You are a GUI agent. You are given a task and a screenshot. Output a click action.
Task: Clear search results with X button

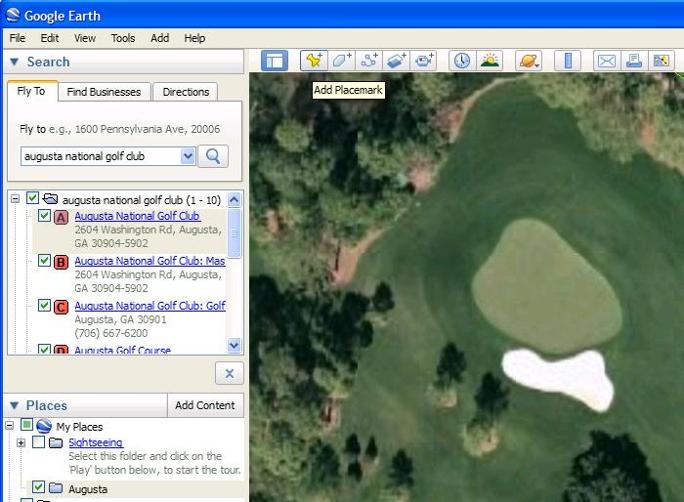click(x=229, y=373)
